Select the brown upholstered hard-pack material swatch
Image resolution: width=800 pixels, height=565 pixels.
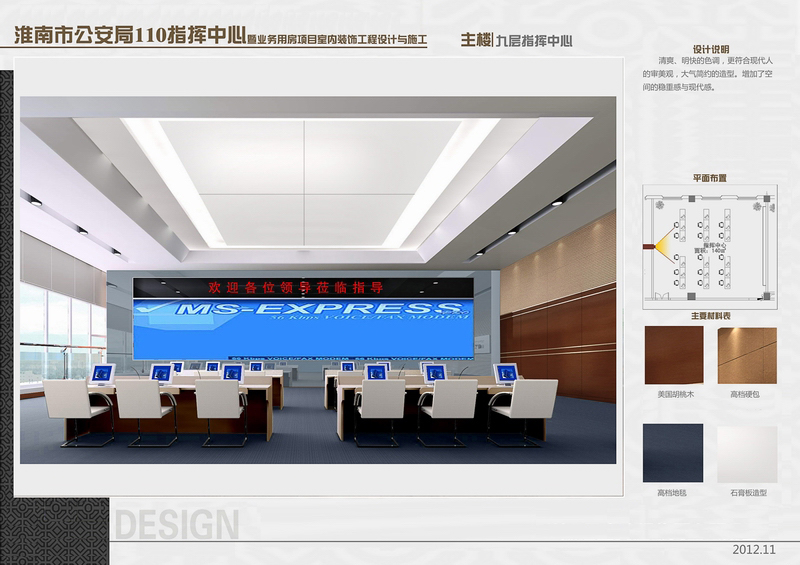coord(747,355)
